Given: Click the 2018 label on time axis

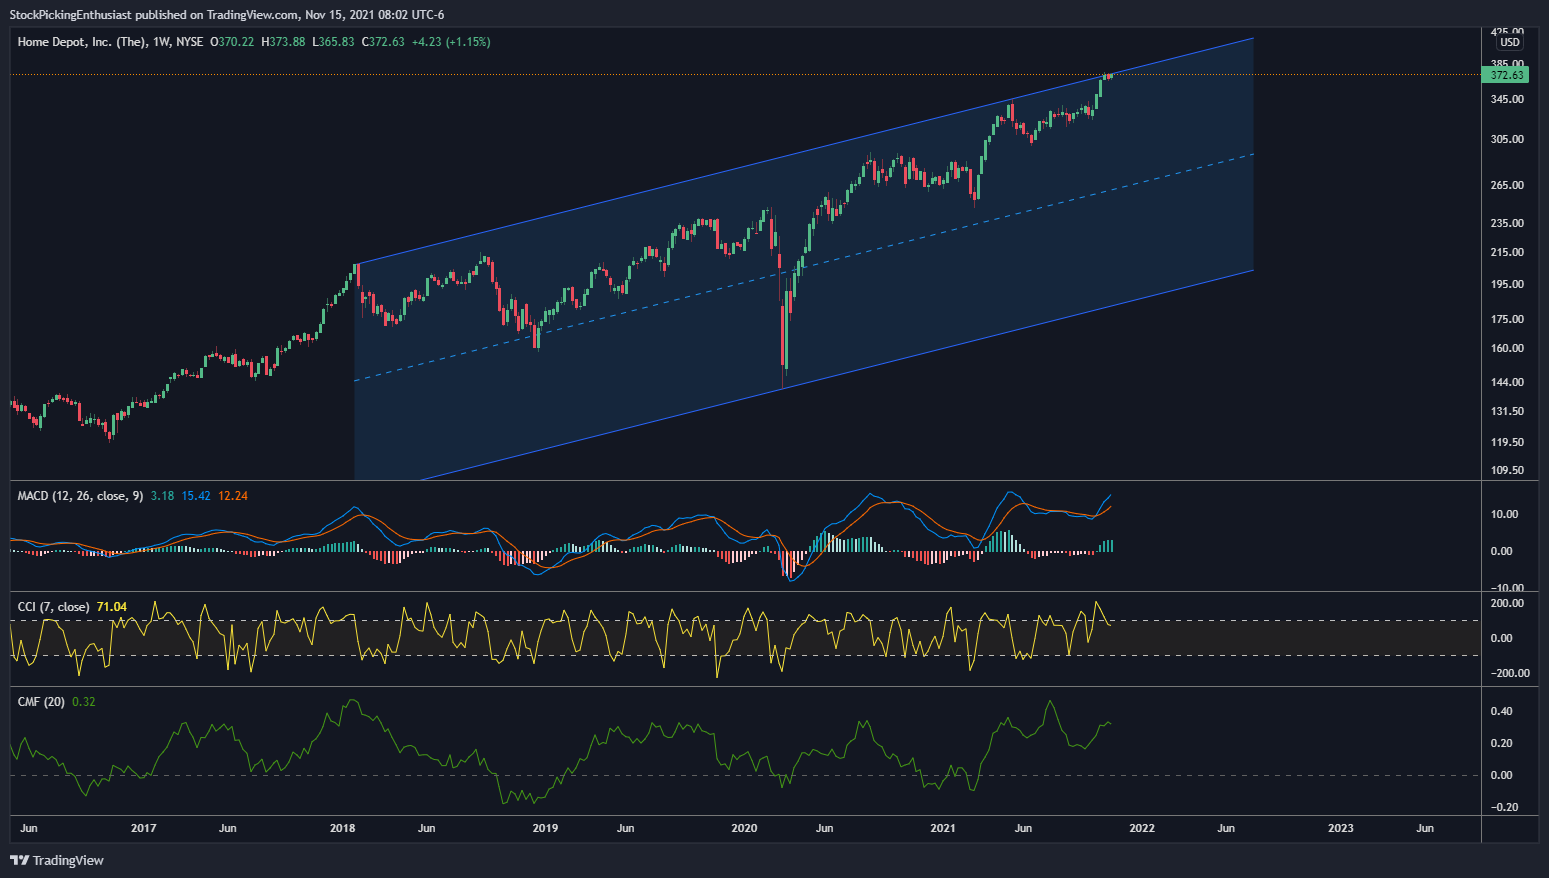Looking at the screenshot, I should (x=342, y=829).
